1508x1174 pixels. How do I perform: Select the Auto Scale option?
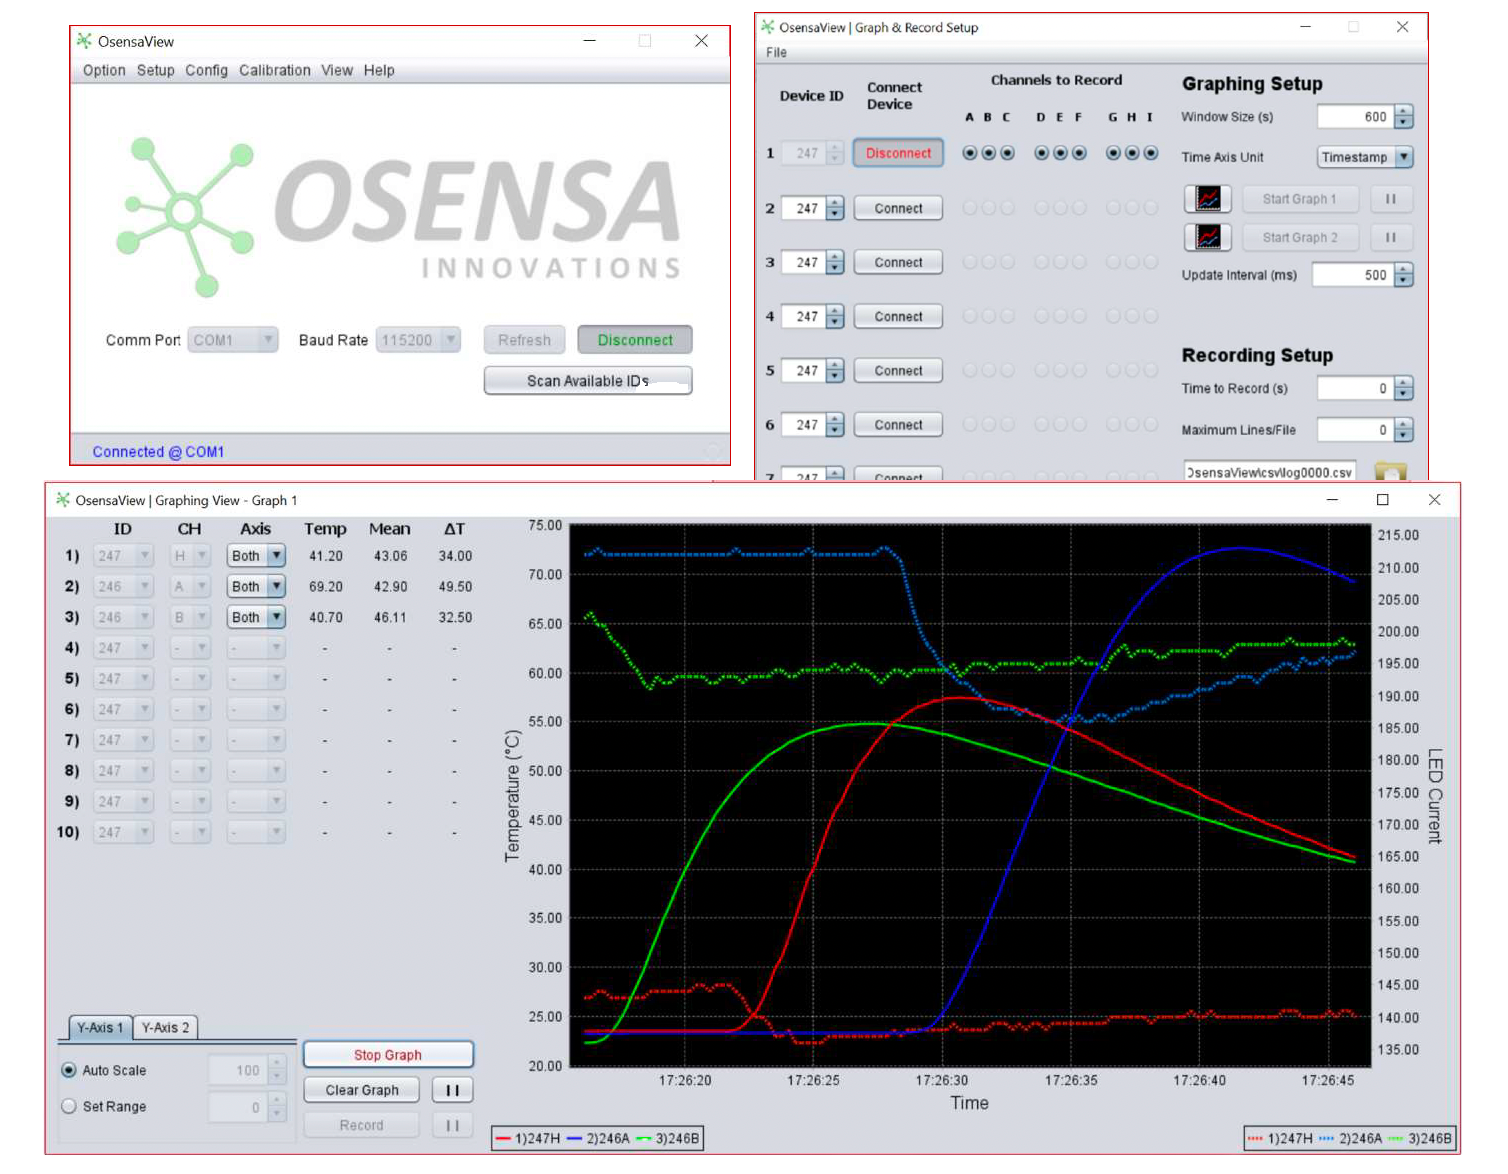pos(68,1070)
